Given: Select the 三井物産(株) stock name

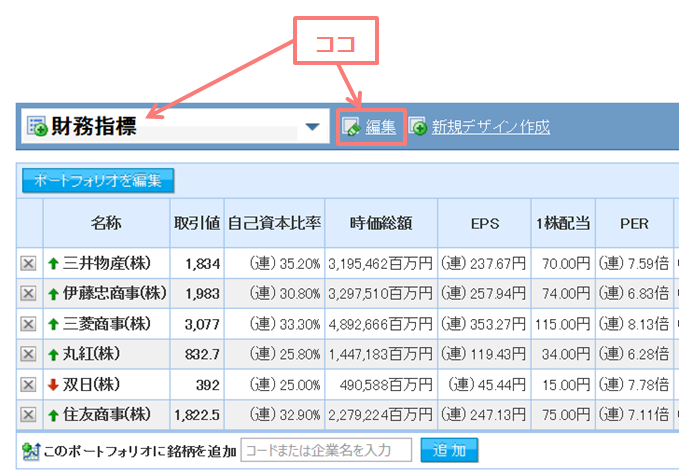Looking at the screenshot, I should pyautogui.click(x=107, y=263).
